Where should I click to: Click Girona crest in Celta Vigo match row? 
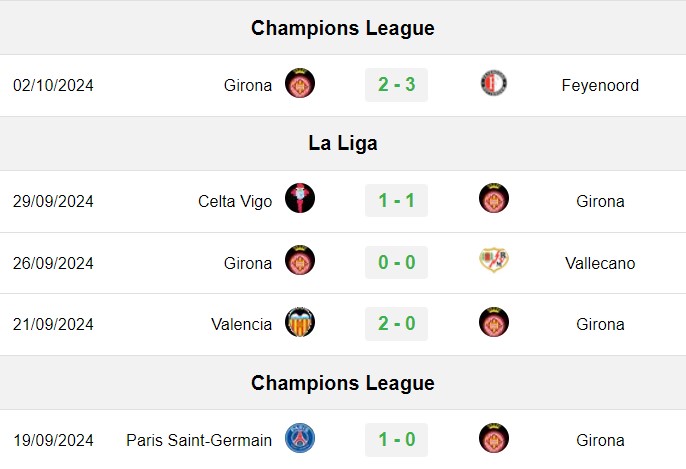pos(494,198)
